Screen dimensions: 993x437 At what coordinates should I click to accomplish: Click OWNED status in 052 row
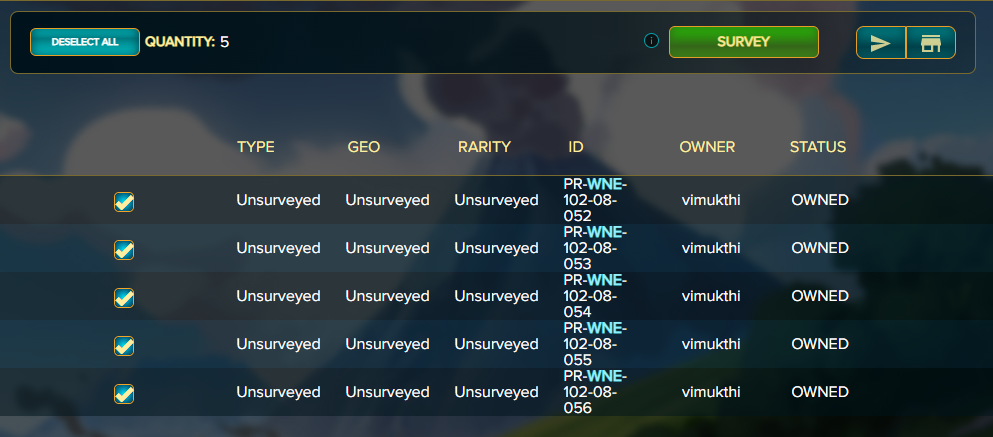pos(820,200)
